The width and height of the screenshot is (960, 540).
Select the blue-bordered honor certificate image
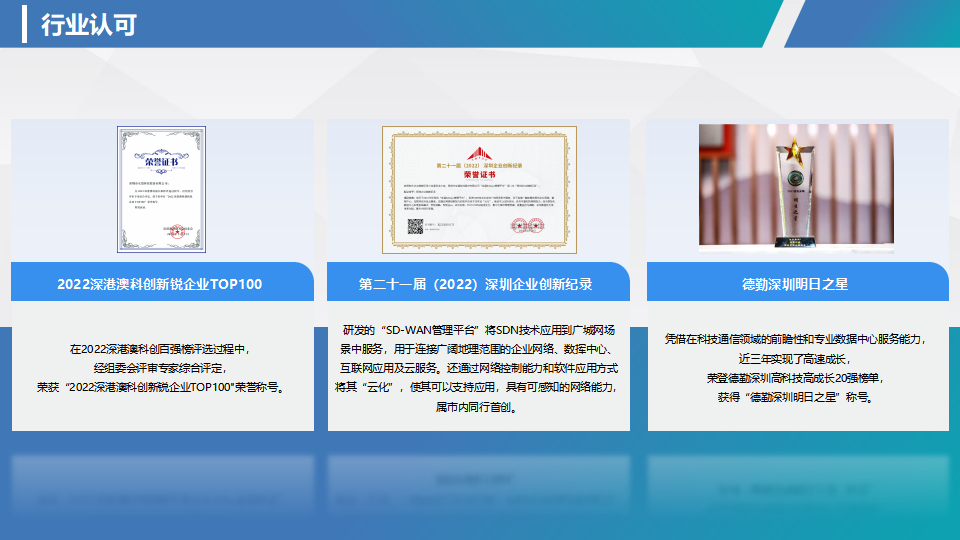161,190
